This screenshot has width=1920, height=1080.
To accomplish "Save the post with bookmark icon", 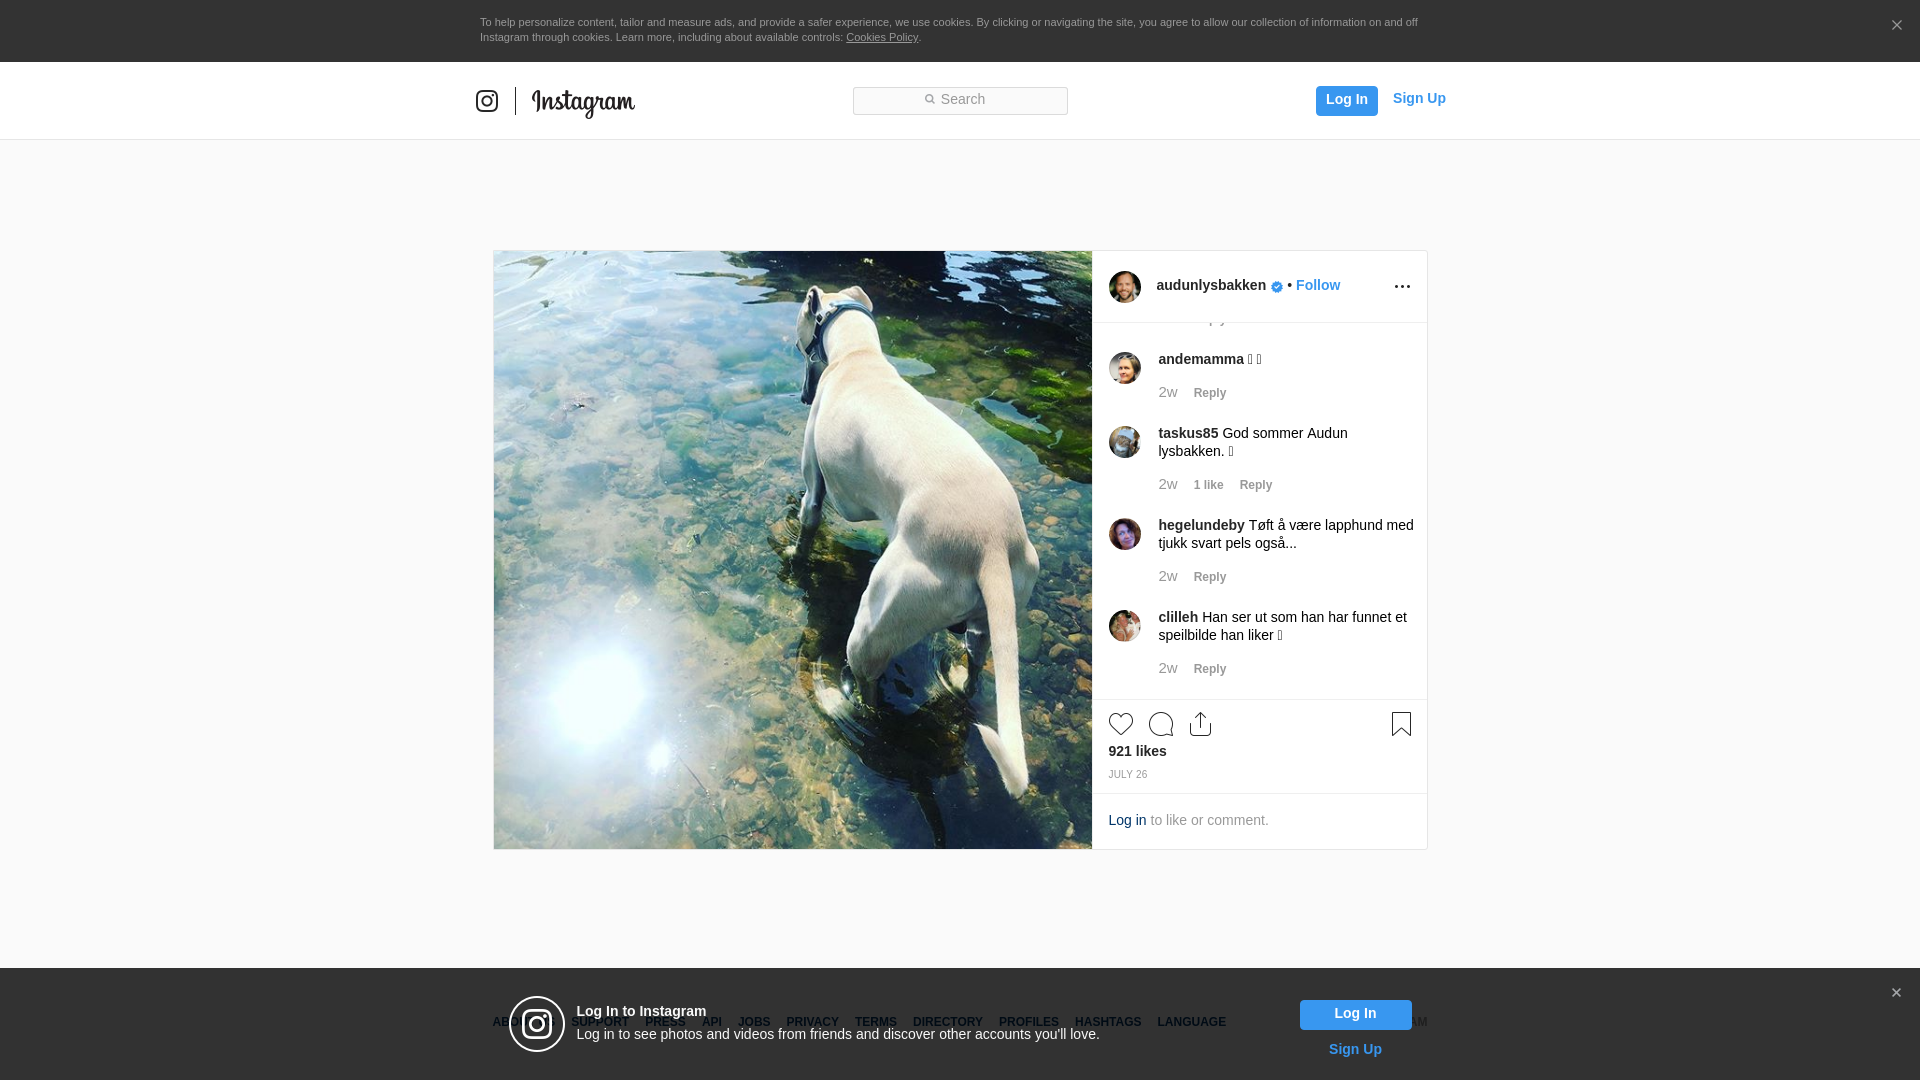I will 1401,724.
